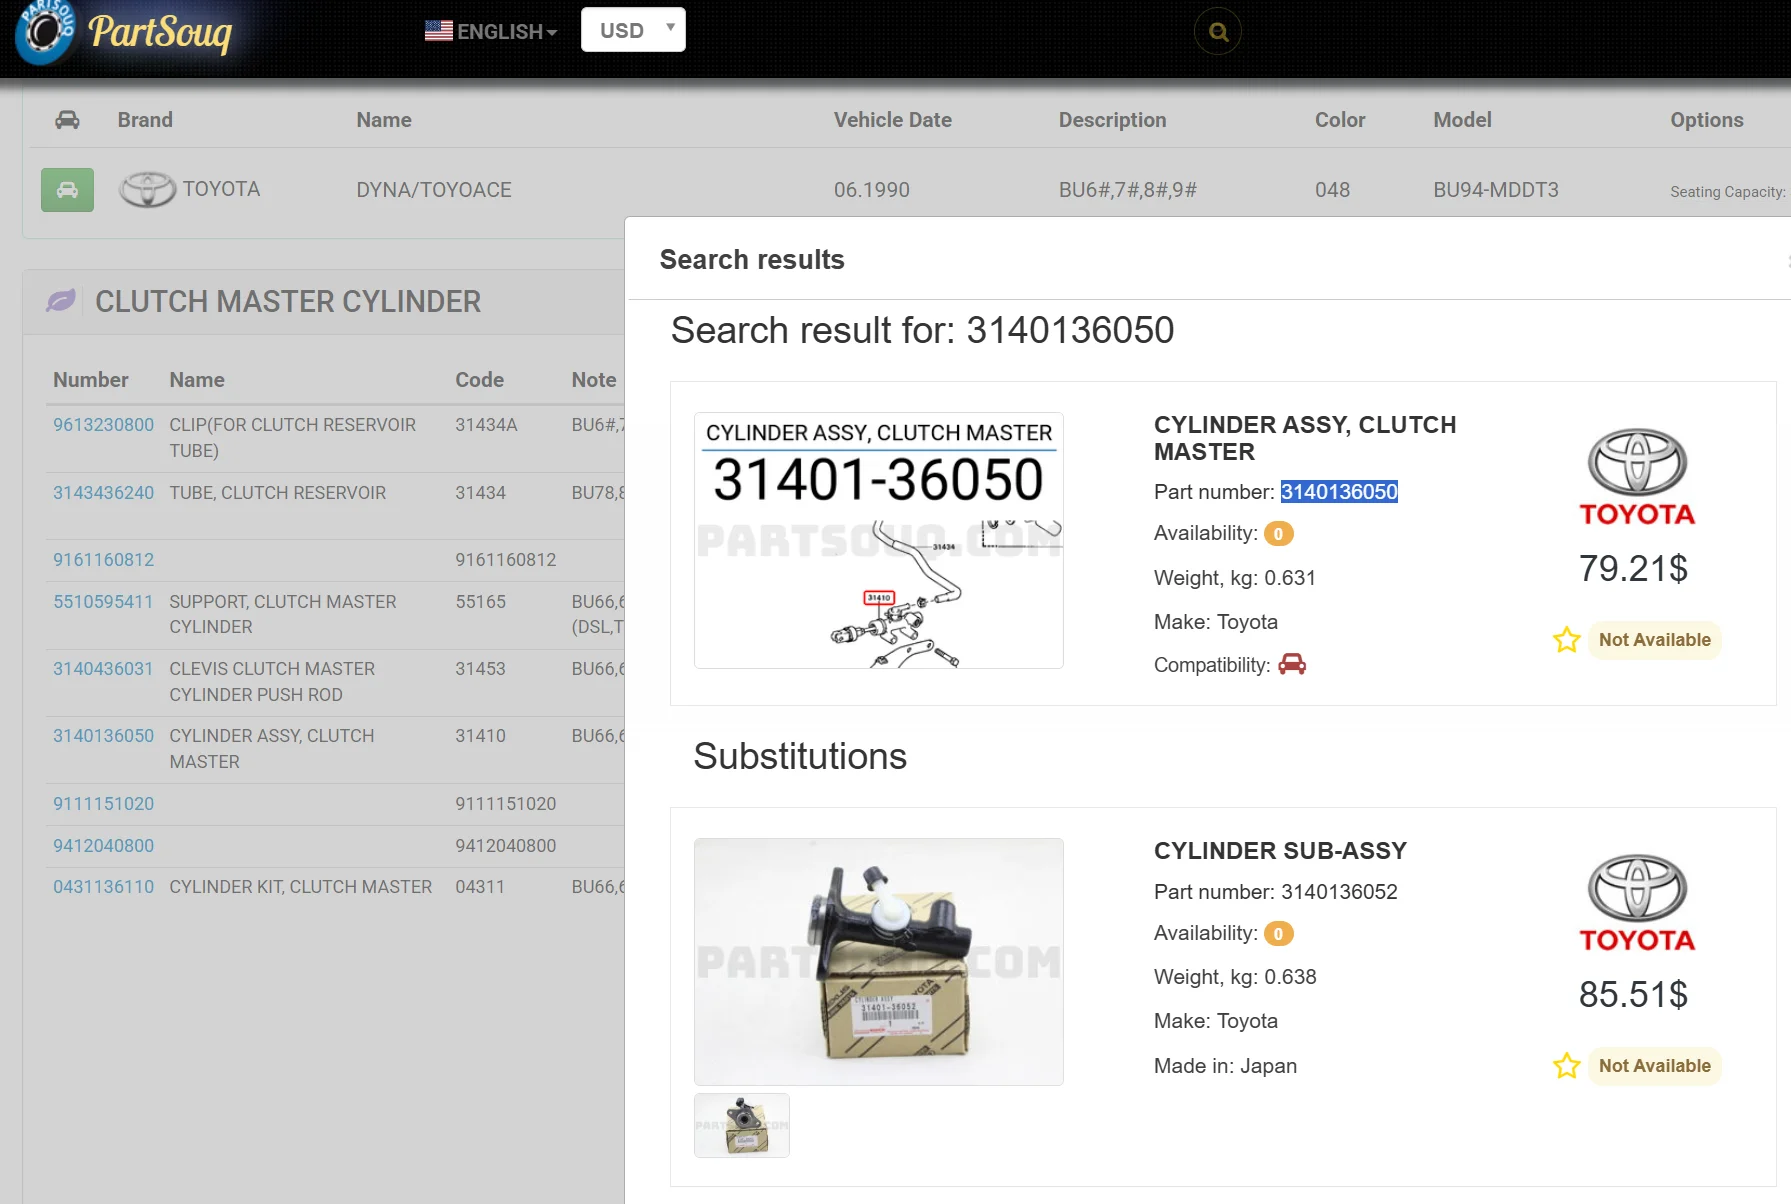Select small thumbnail under cylinder photo

742,1125
